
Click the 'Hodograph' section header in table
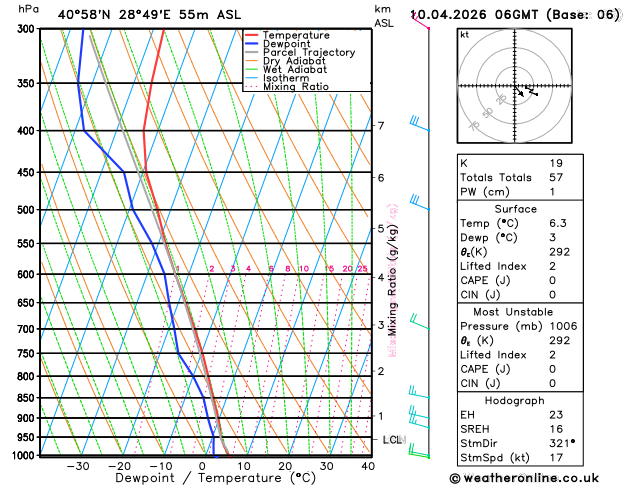click(515, 401)
